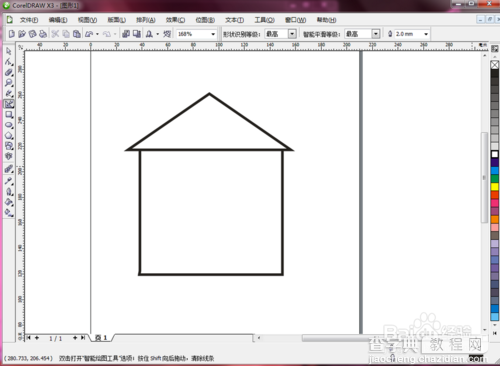Open the 文本(T) Text menu

coord(234,20)
